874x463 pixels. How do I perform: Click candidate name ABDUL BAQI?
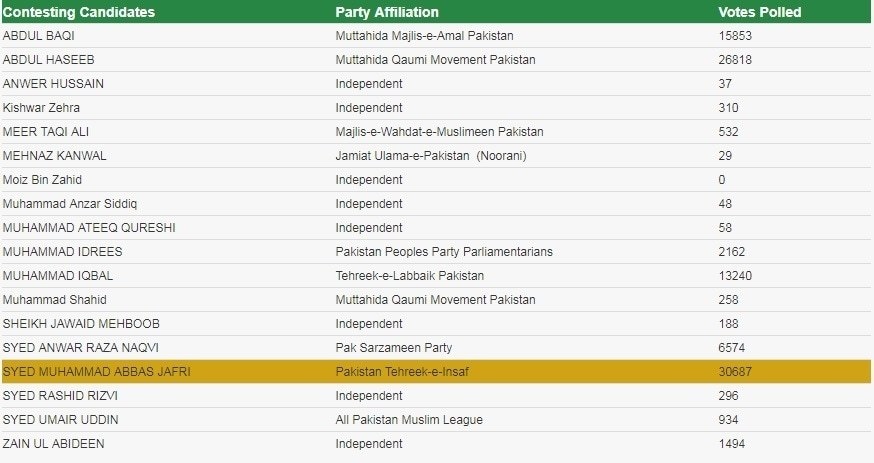[38, 36]
